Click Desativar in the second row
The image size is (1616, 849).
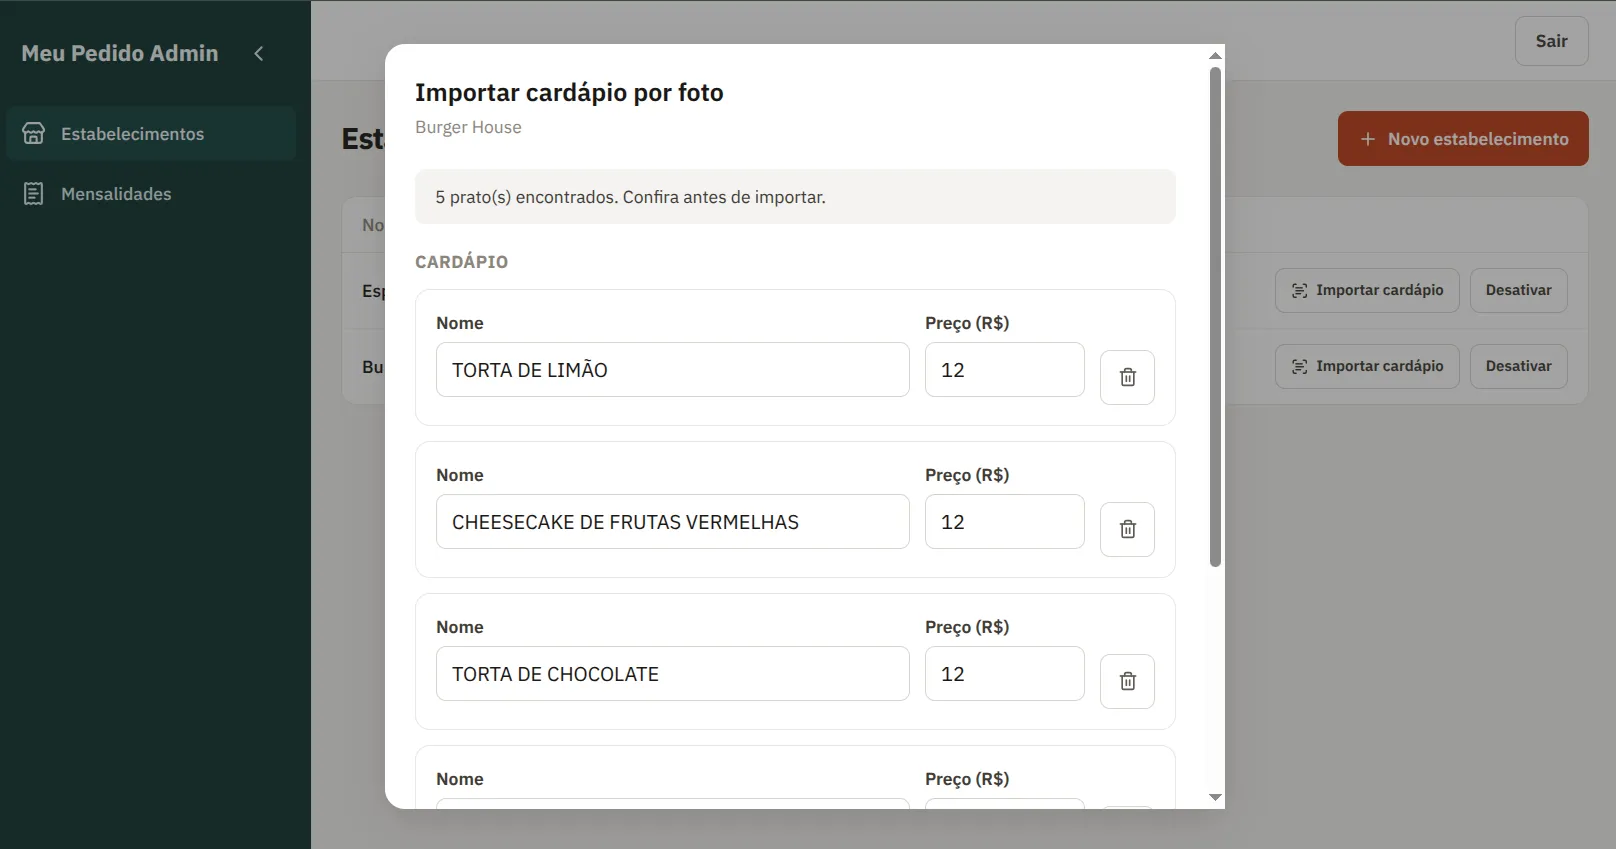1518,366
